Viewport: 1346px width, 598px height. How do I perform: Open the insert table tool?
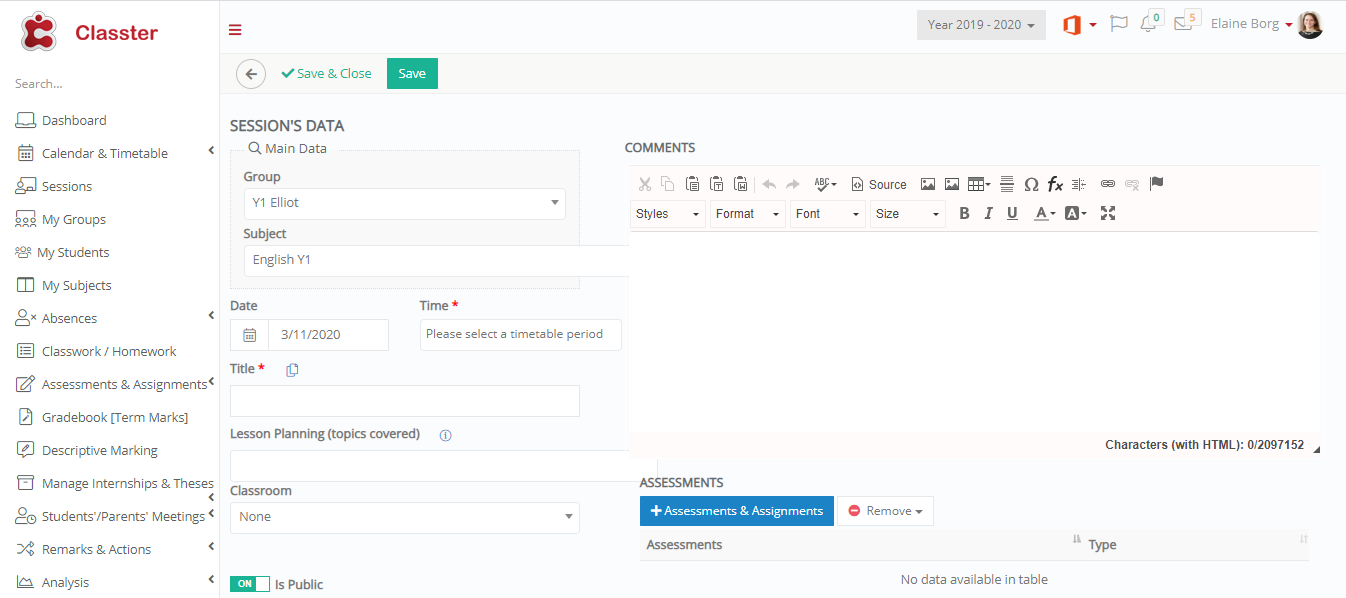tap(979, 184)
